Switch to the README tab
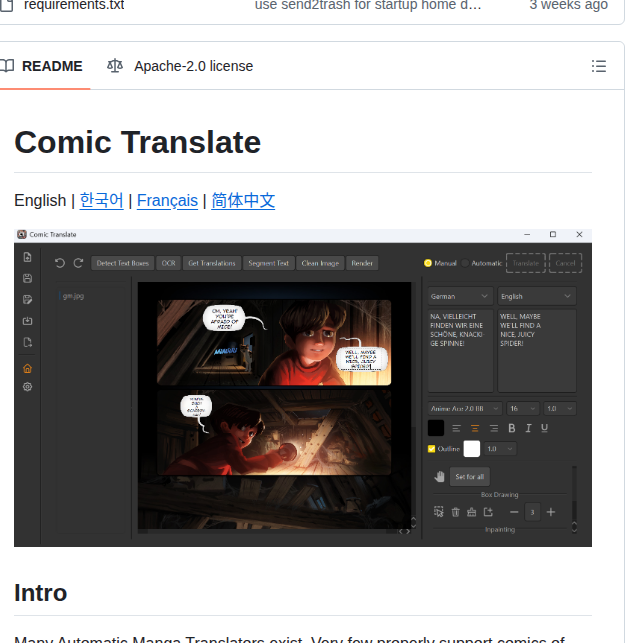The height and width of the screenshot is (643, 643). pos(43,66)
